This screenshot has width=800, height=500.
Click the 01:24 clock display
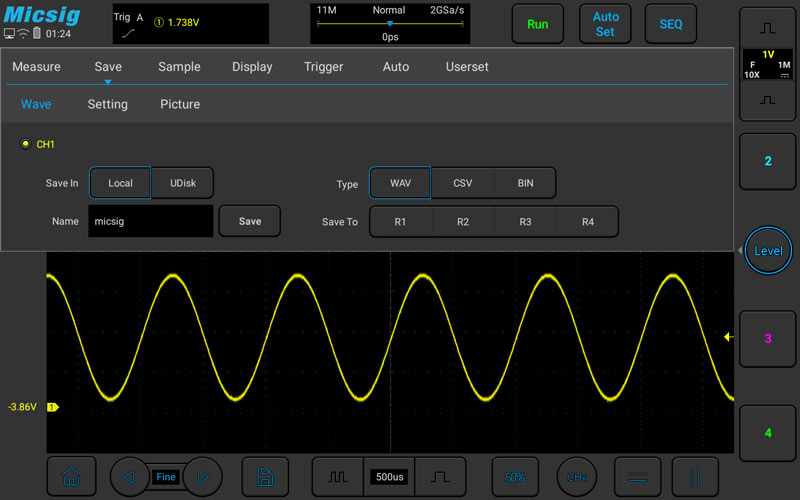58,34
